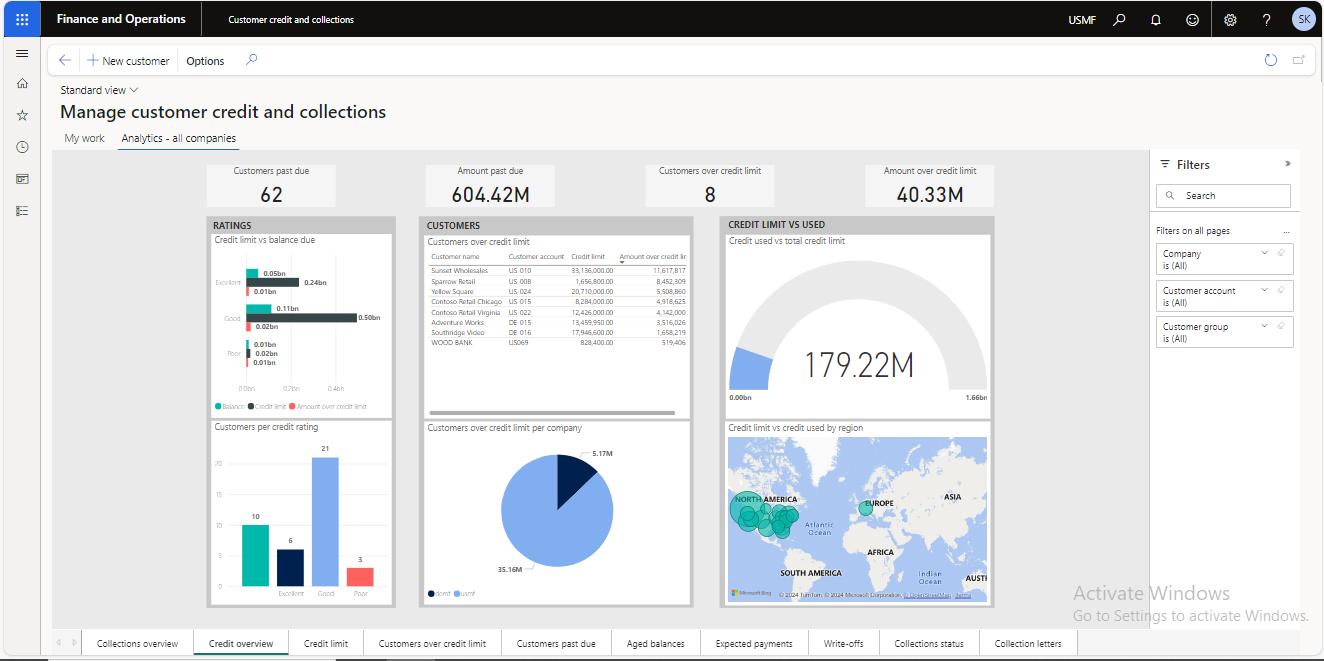Collapse the Filters pane with chevrons
The height and width of the screenshot is (661, 1324).
coord(1287,164)
